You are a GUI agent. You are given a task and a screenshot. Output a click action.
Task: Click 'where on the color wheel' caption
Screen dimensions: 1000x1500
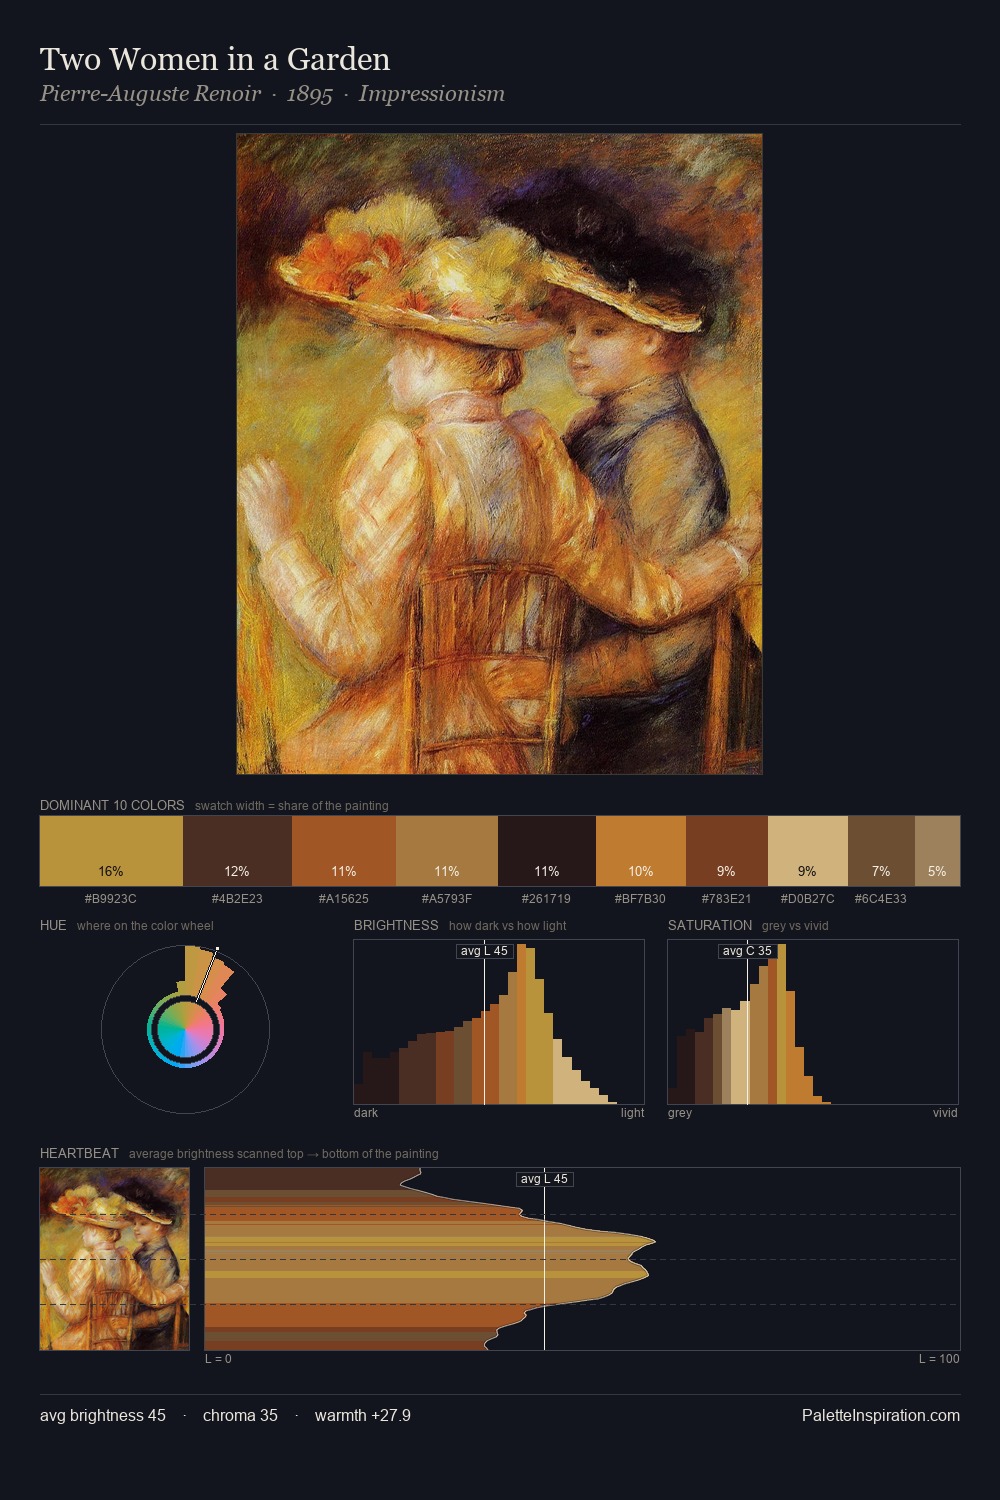click(145, 925)
